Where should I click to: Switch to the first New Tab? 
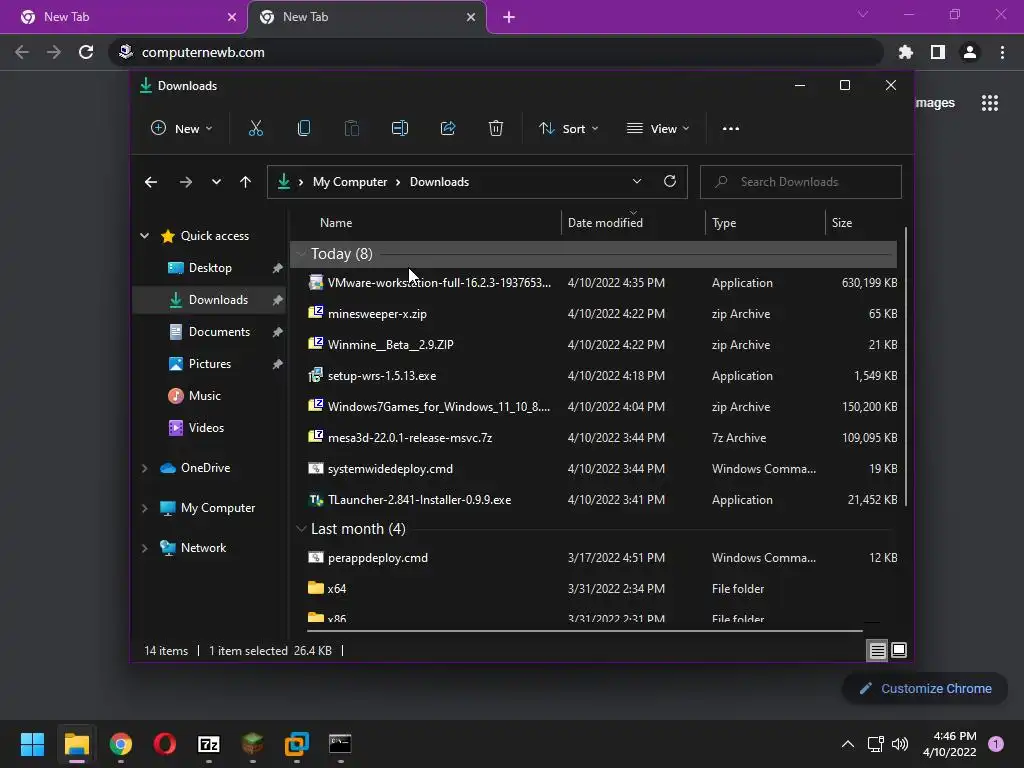coord(123,17)
